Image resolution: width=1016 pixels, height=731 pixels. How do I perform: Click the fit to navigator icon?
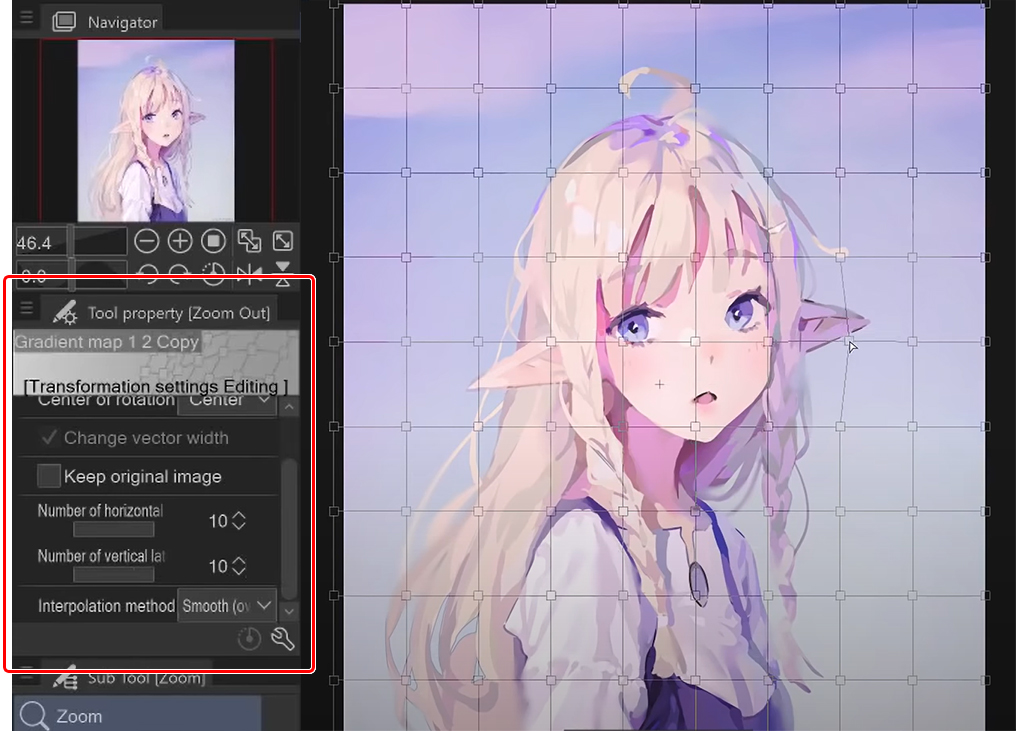tap(249, 241)
